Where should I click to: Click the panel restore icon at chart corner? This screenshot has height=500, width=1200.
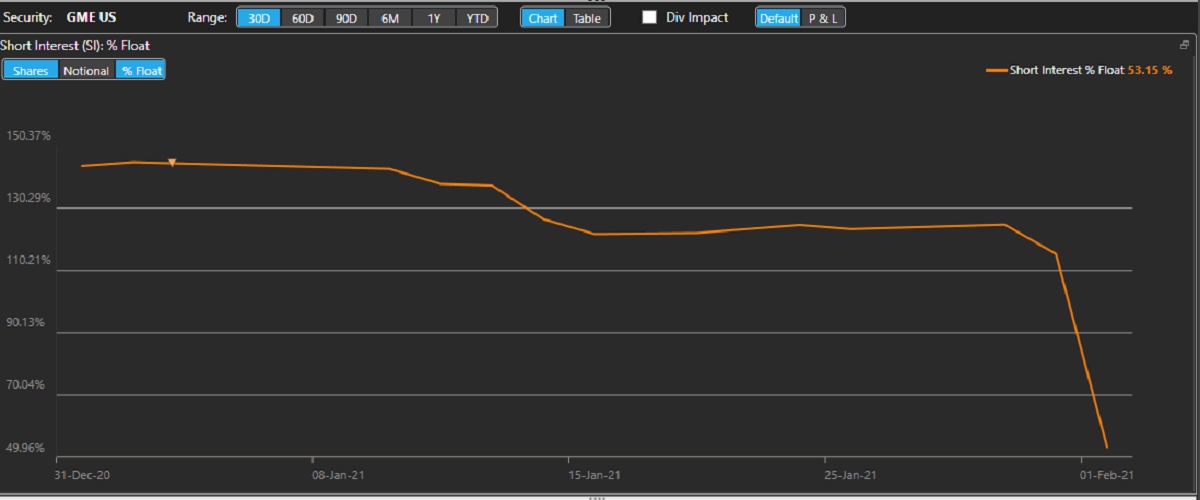click(x=1184, y=46)
